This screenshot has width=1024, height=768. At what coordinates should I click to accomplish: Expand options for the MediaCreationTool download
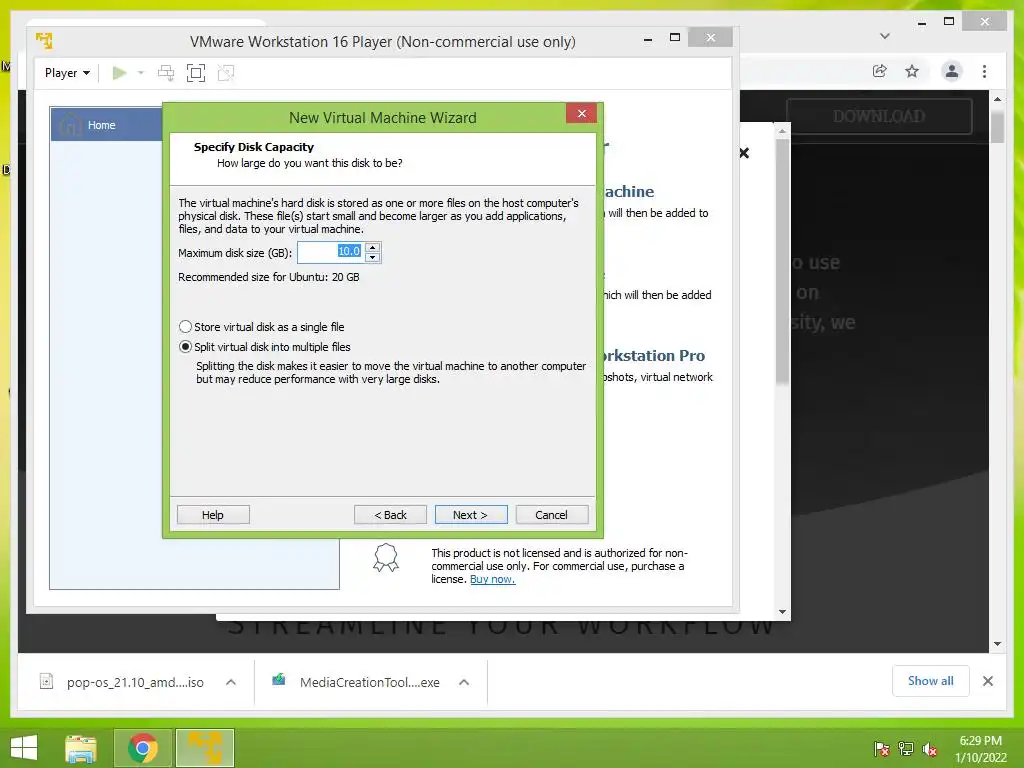464,682
